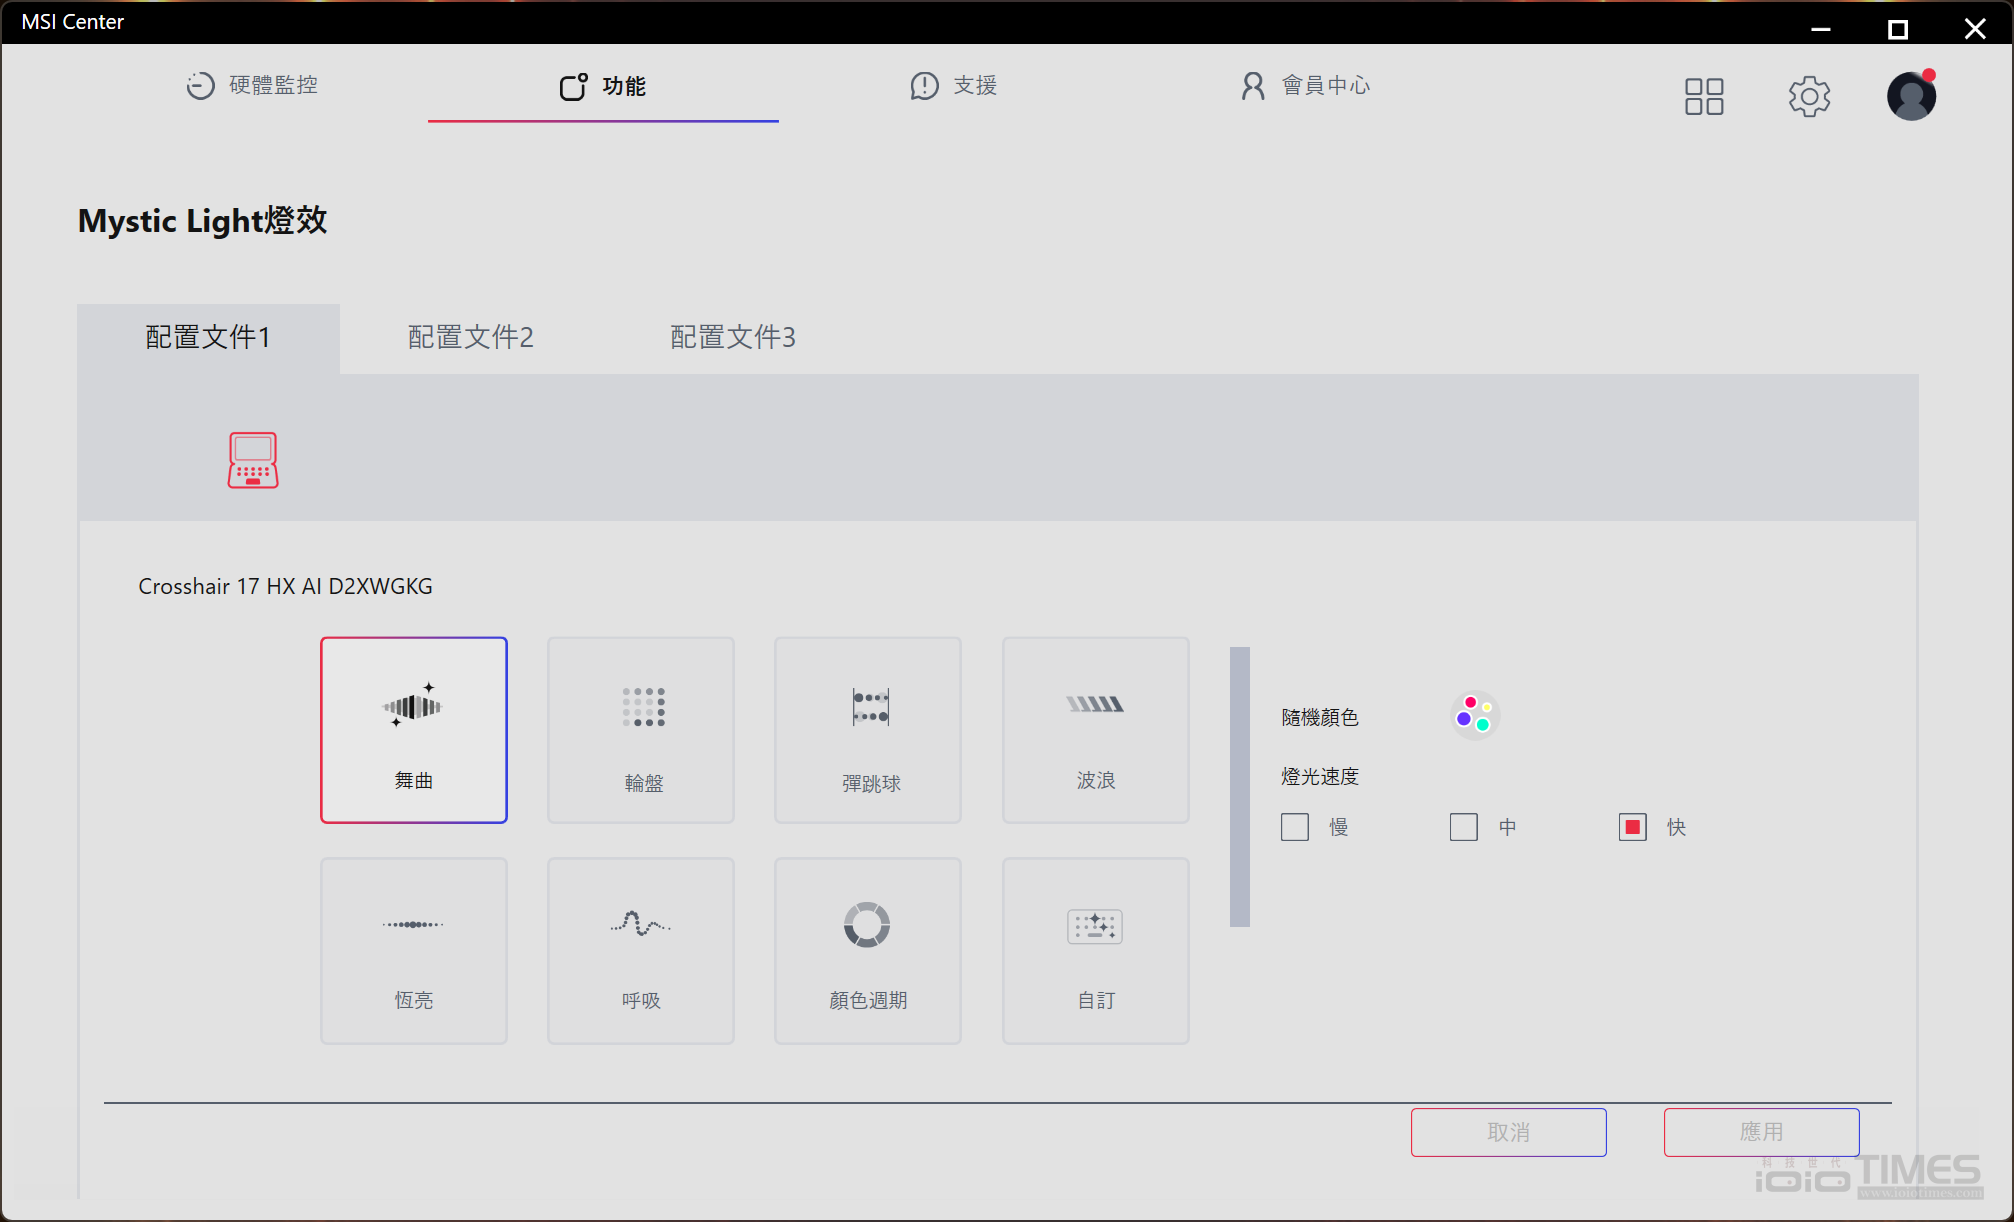Check the 慢 slow speed box
Image resolution: width=2014 pixels, height=1222 pixels.
click(x=1295, y=827)
